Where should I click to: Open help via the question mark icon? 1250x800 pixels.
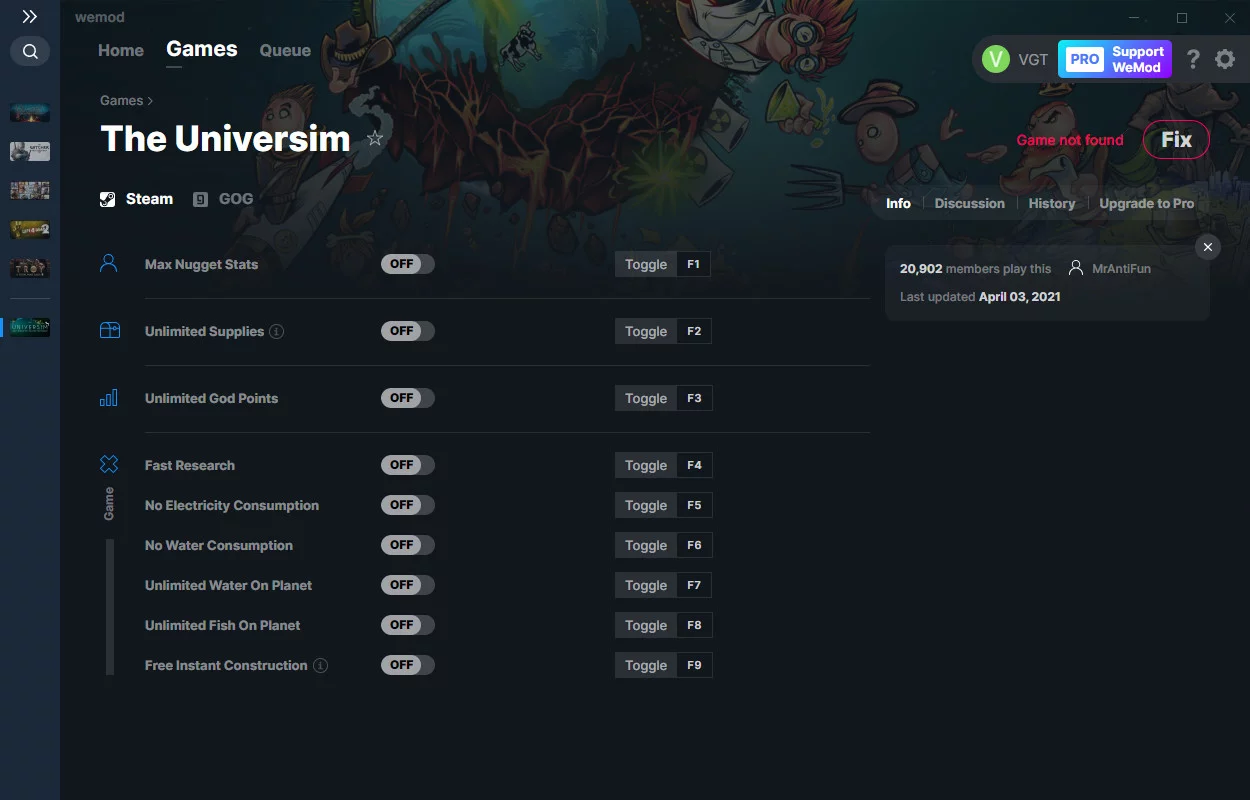(1193, 59)
